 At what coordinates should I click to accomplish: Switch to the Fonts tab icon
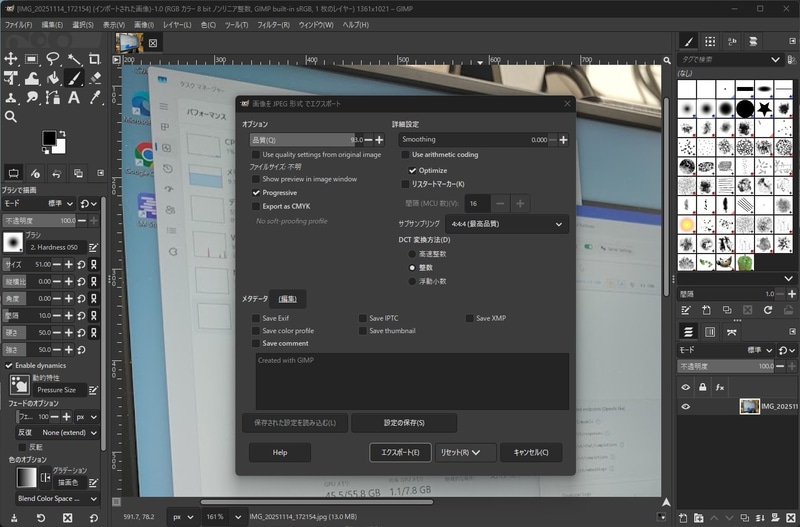pos(732,41)
